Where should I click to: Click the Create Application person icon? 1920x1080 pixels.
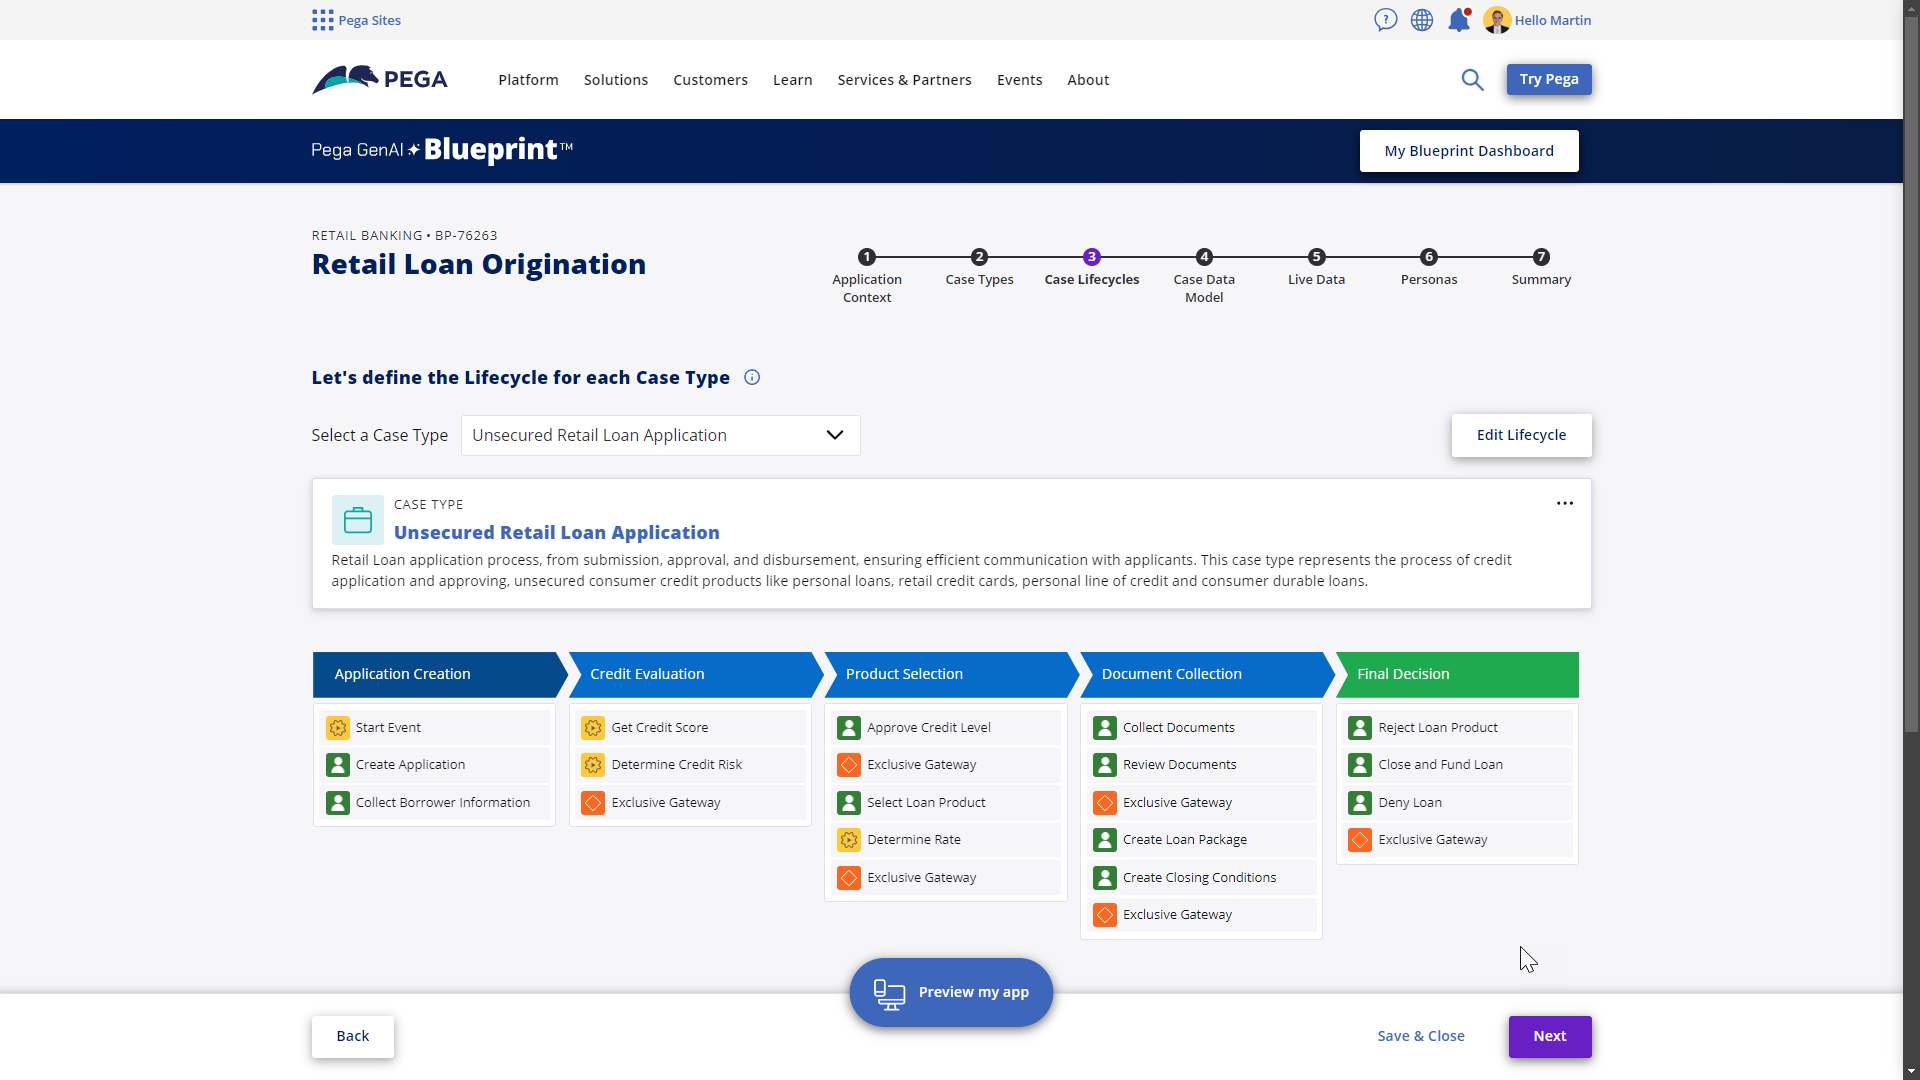[338, 765]
